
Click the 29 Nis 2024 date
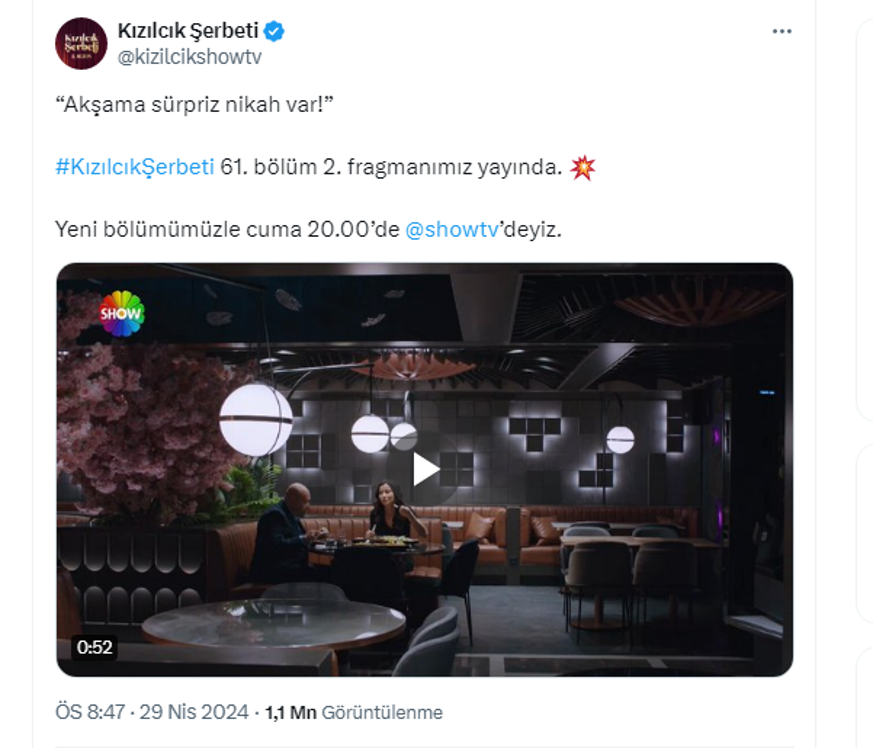point(195,712)
